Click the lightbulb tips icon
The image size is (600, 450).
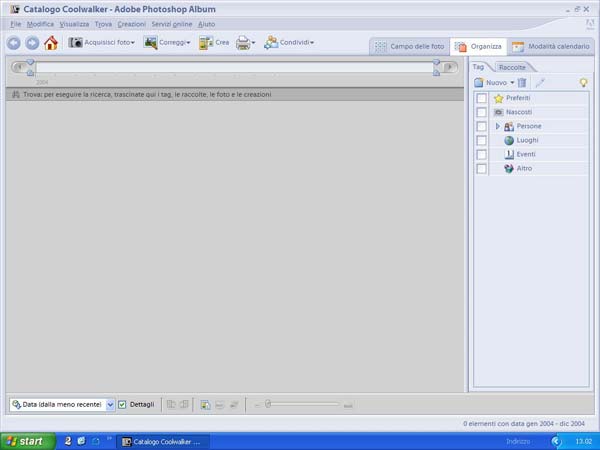click(x=583, y=82)
